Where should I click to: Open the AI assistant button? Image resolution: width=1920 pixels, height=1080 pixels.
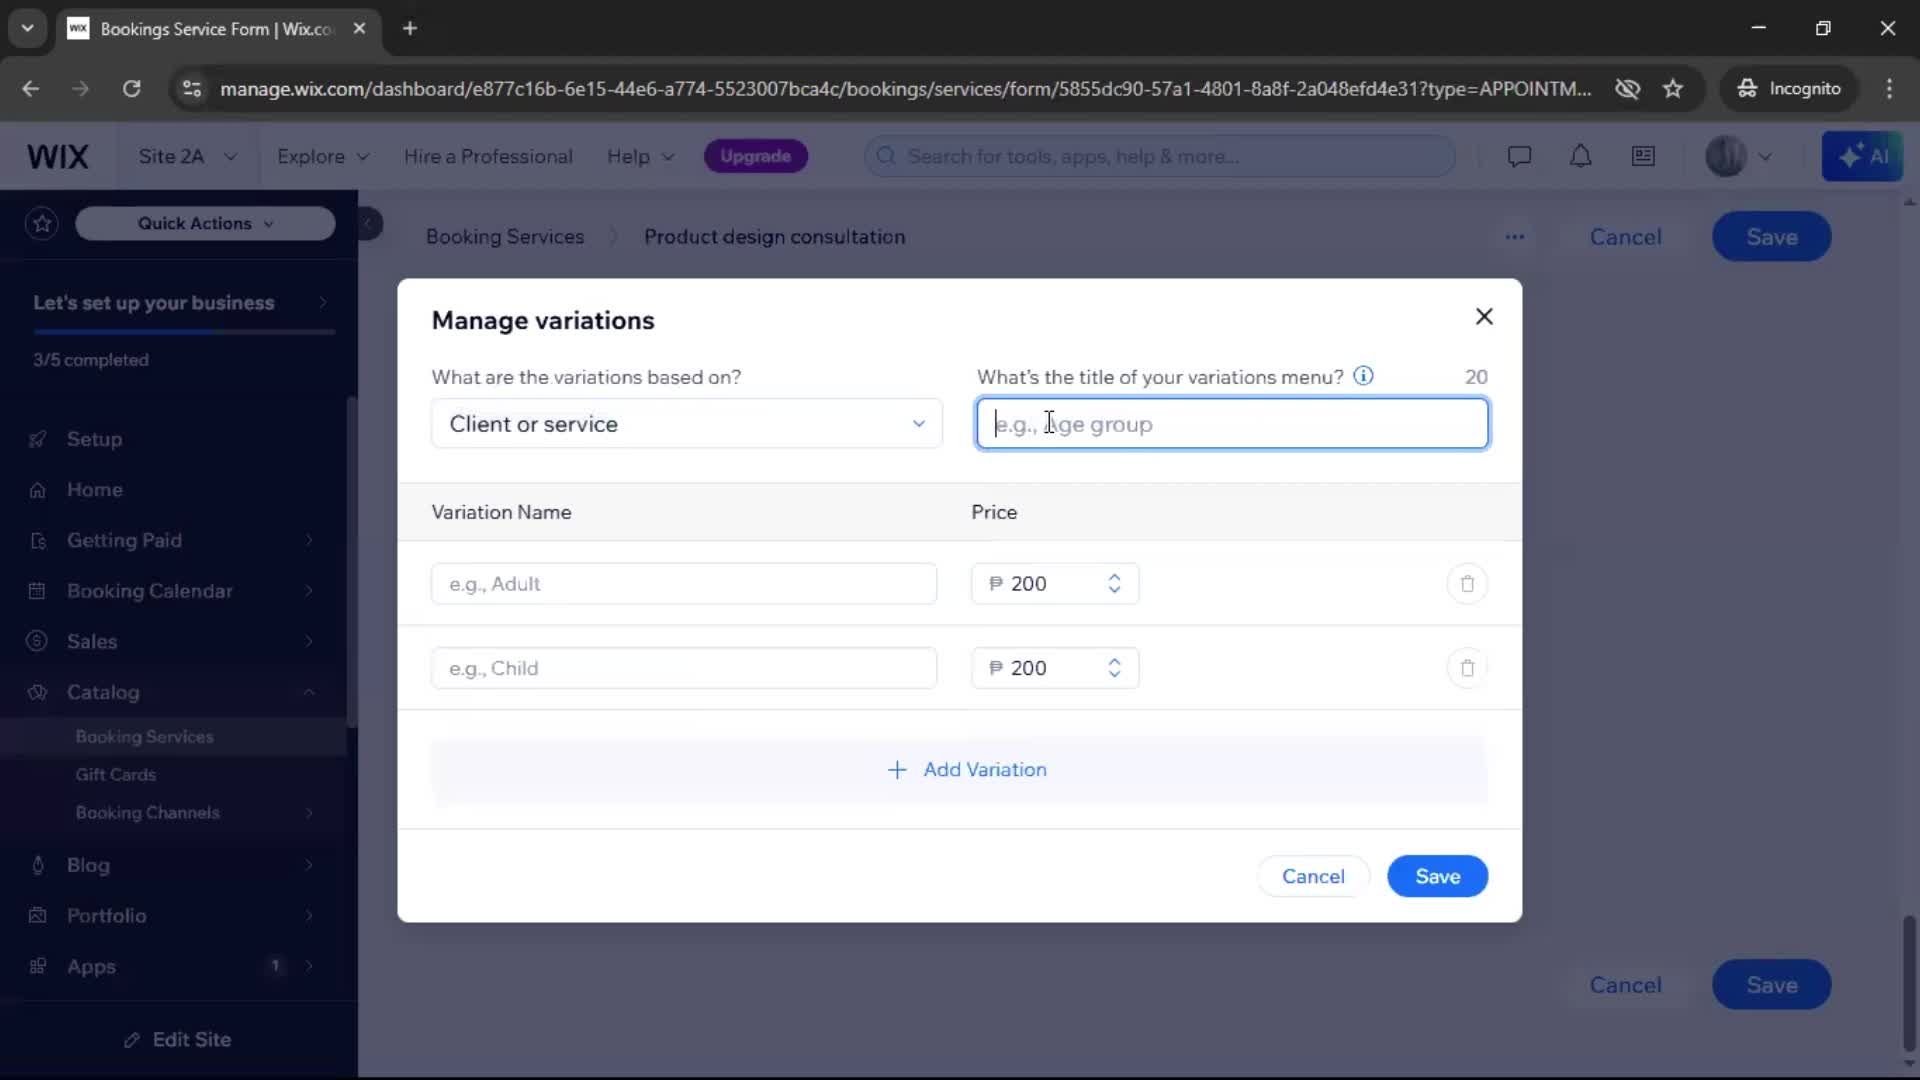[1862, 156]
